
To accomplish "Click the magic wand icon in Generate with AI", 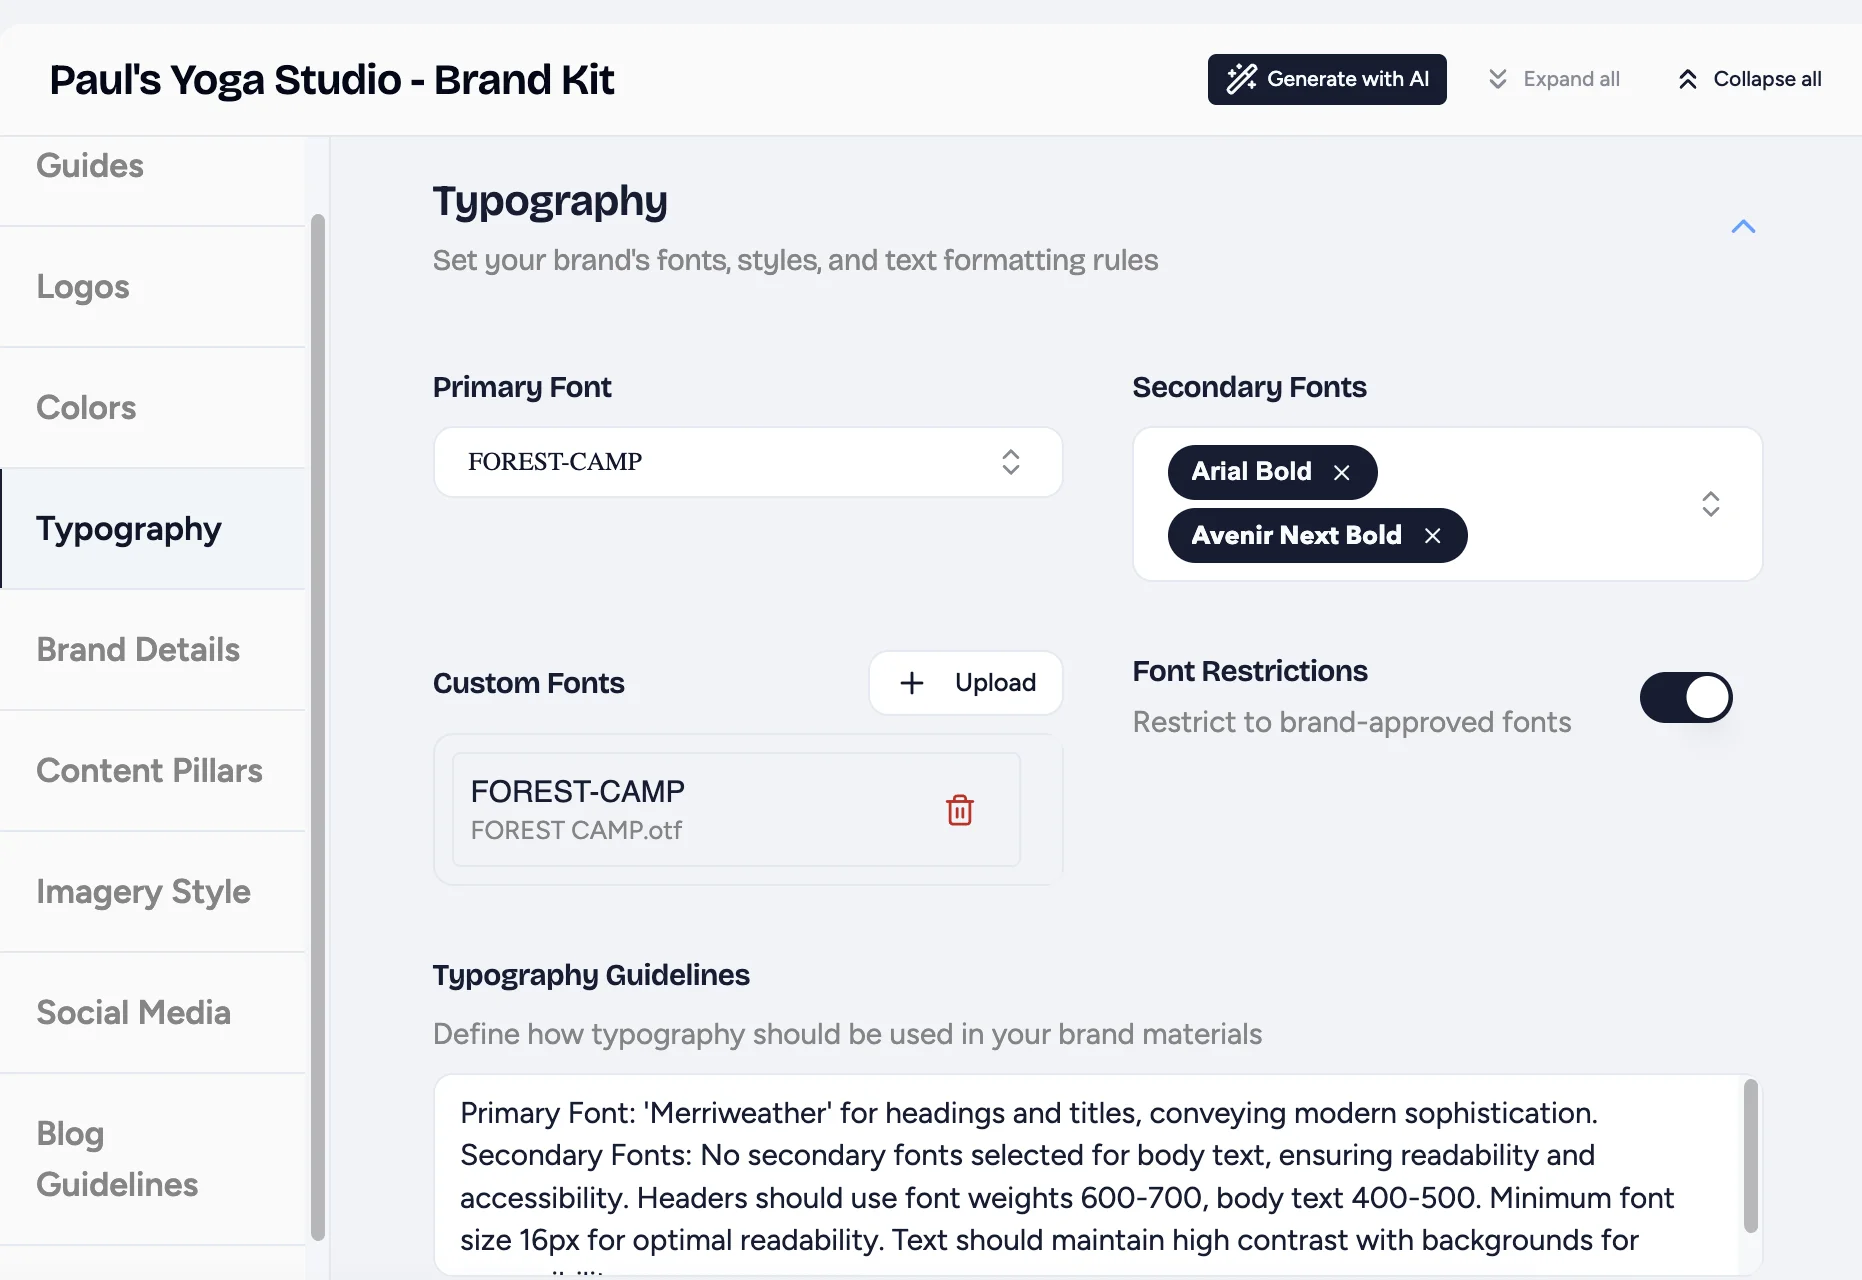I will (1242, 79).
